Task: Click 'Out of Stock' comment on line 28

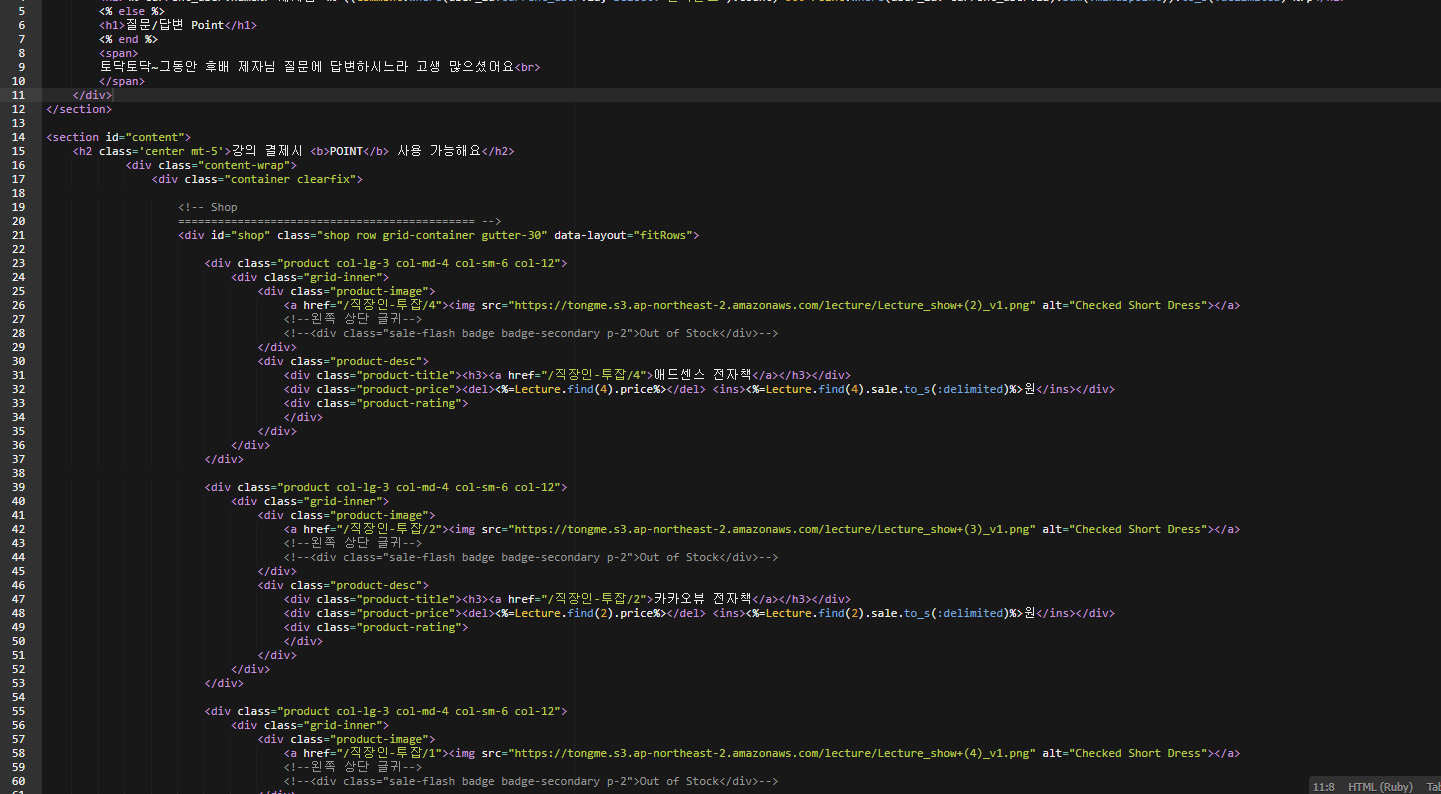Action: 678,333
